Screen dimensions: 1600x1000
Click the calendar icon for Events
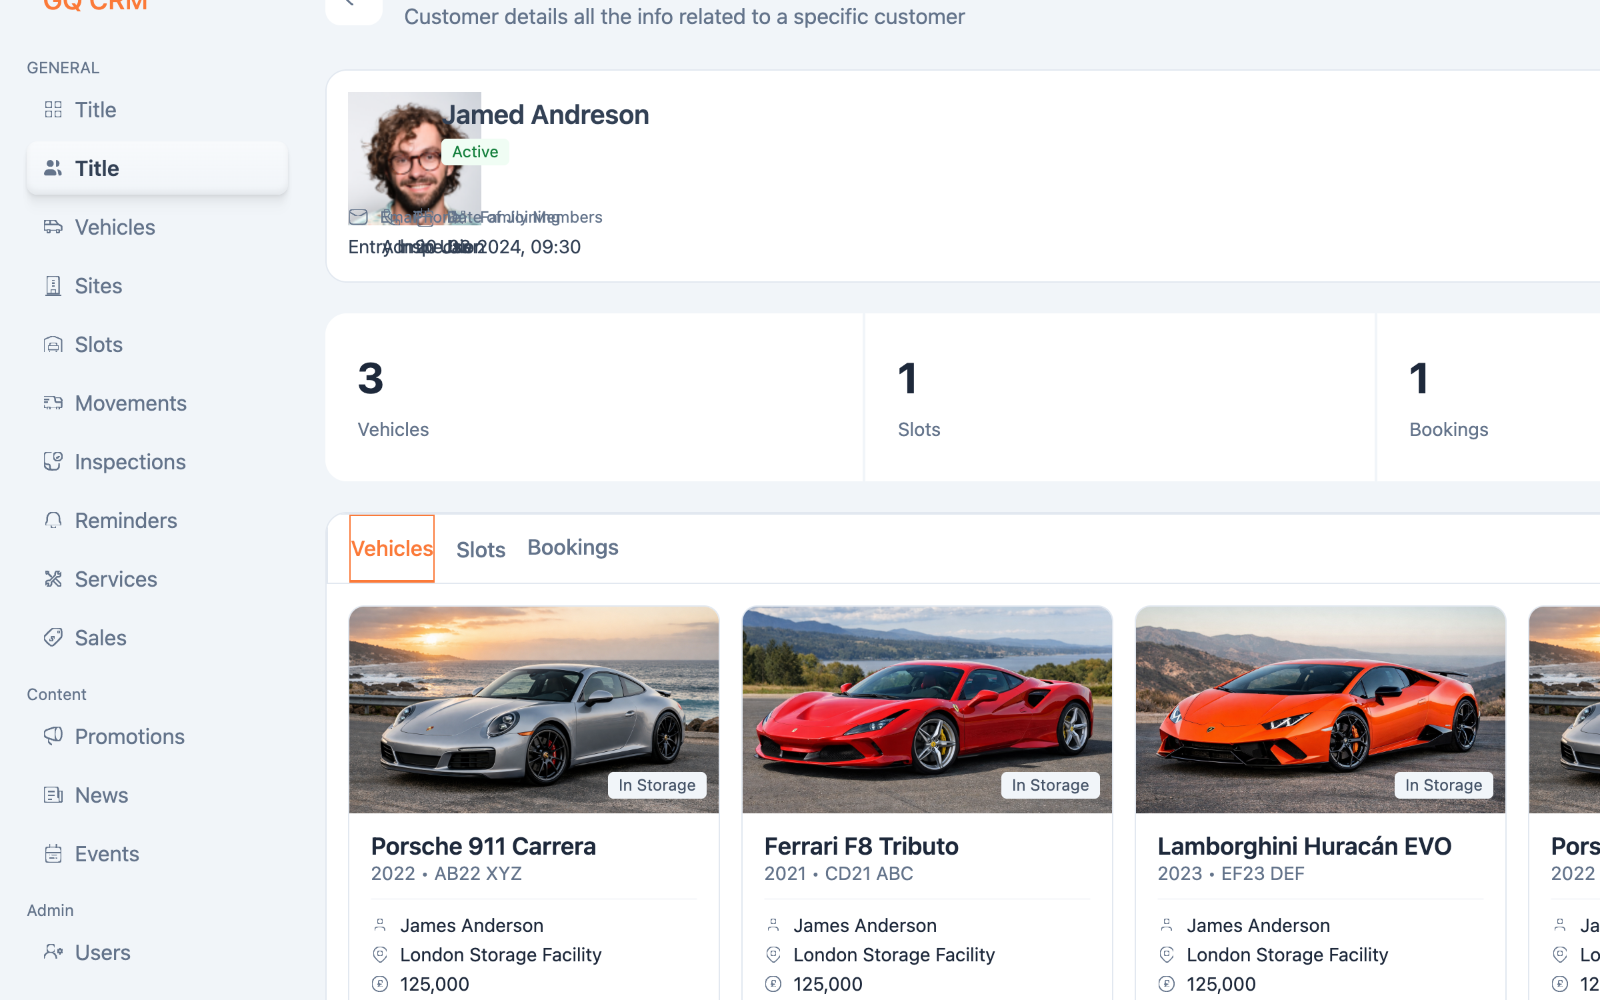click(x=53, y=854)
